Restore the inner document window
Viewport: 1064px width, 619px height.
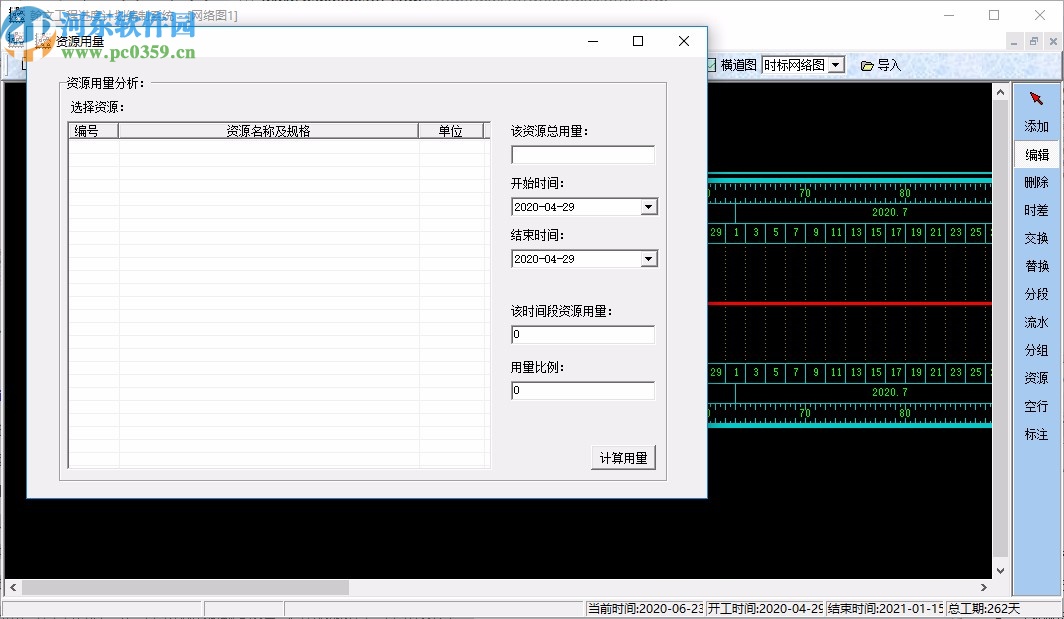pos(1033,41)
